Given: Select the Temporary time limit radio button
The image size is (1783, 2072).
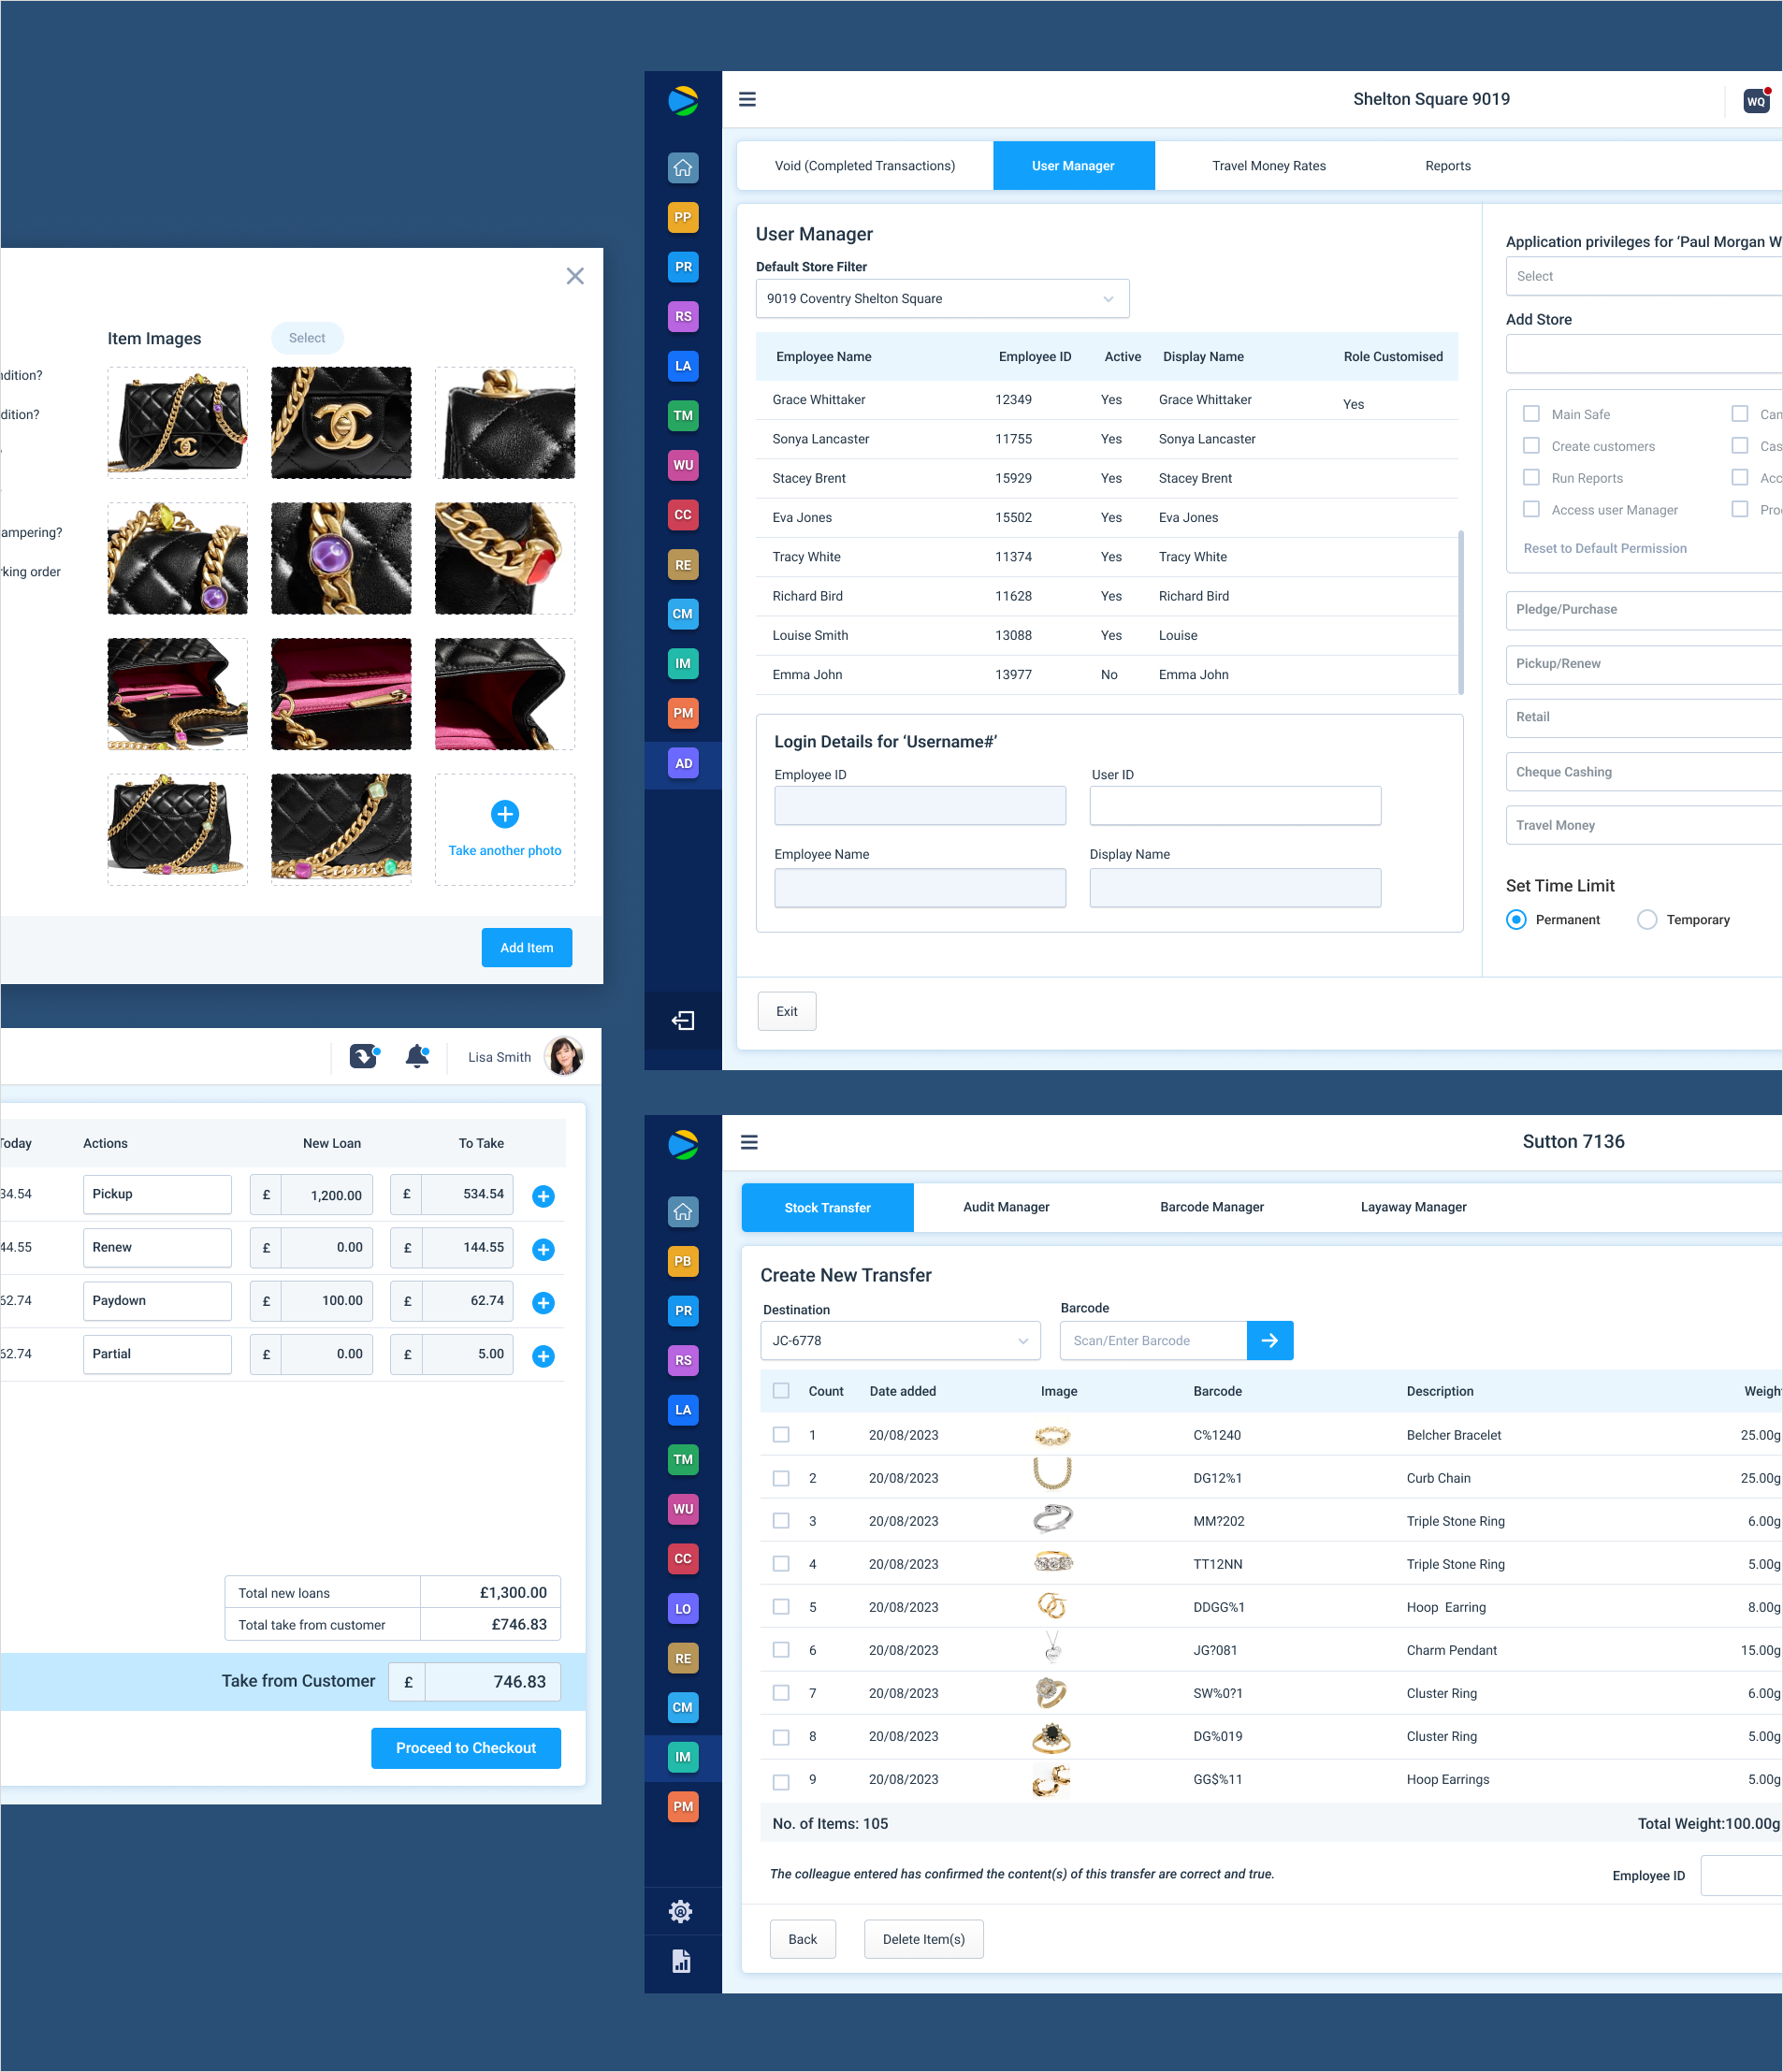Looking at the screenshot, I should tap(1646, 919).
